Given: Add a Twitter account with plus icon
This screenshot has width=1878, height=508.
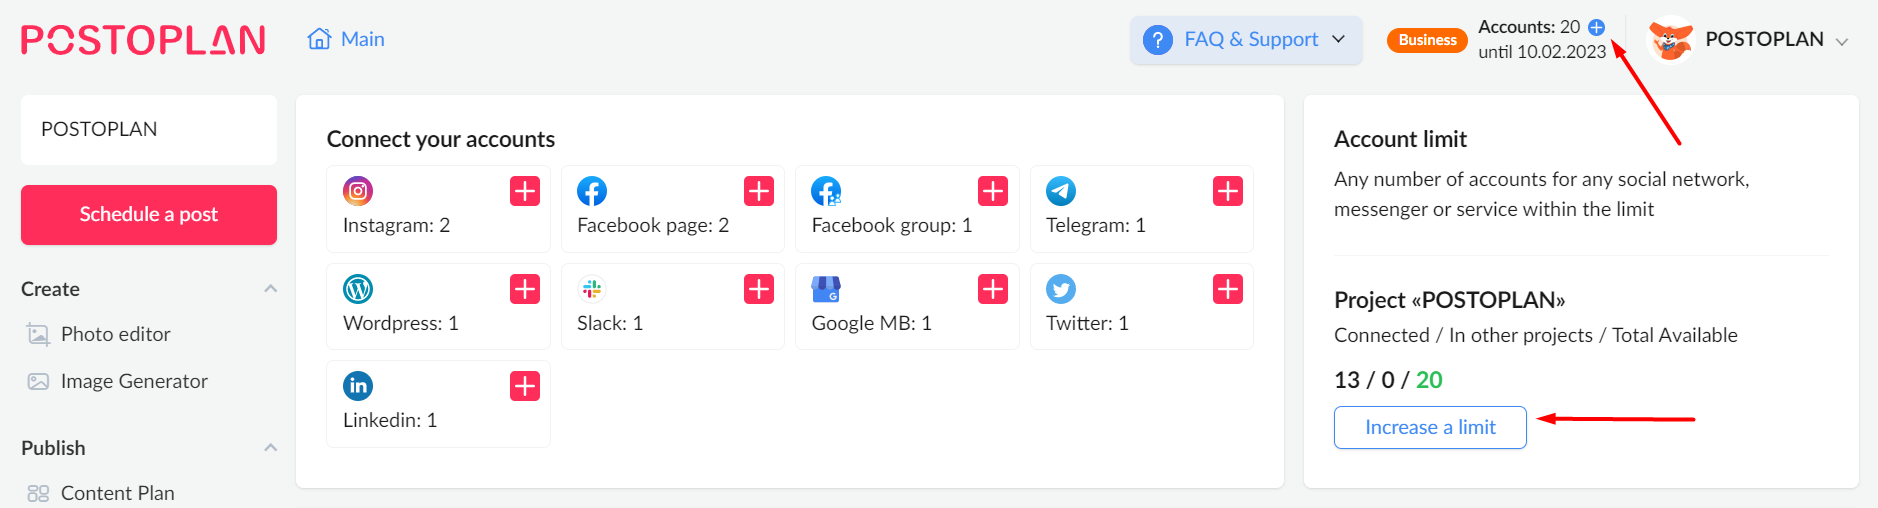Looking at the screenshot, I should (1228, 289).
